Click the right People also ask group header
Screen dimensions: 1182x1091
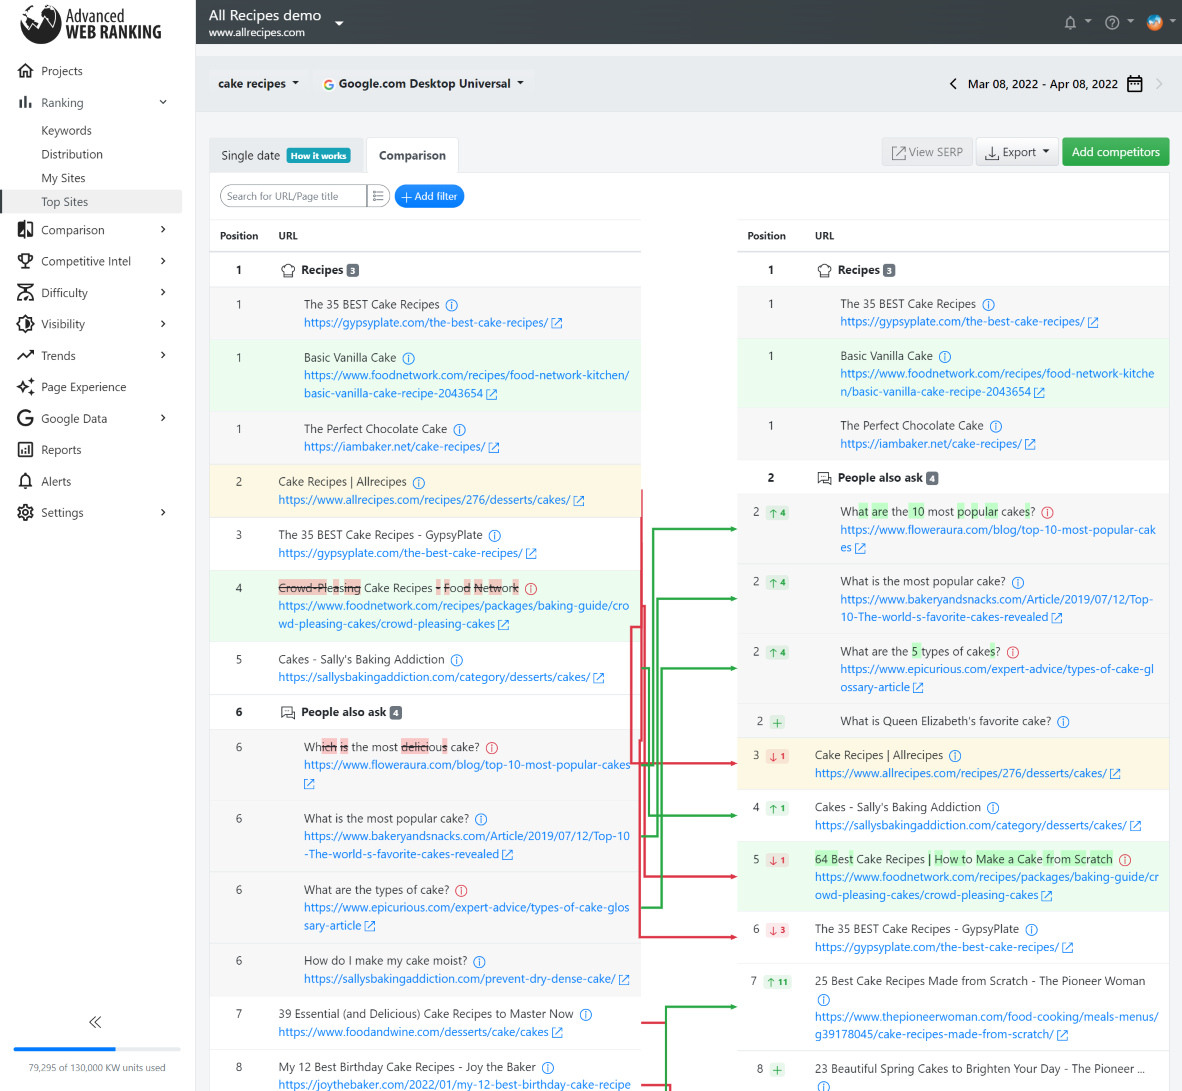point(953,478)
